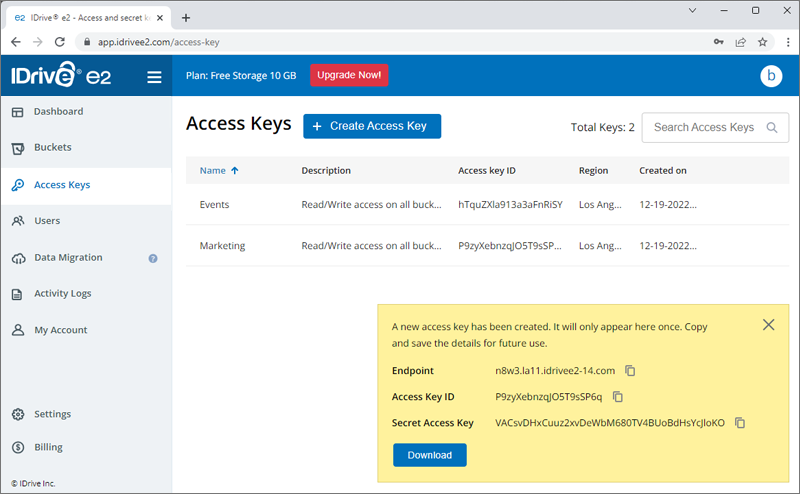Close the IDrive e2 browser tab
Image resolution: width=800 pixels, height=494 pixels.
160,18
